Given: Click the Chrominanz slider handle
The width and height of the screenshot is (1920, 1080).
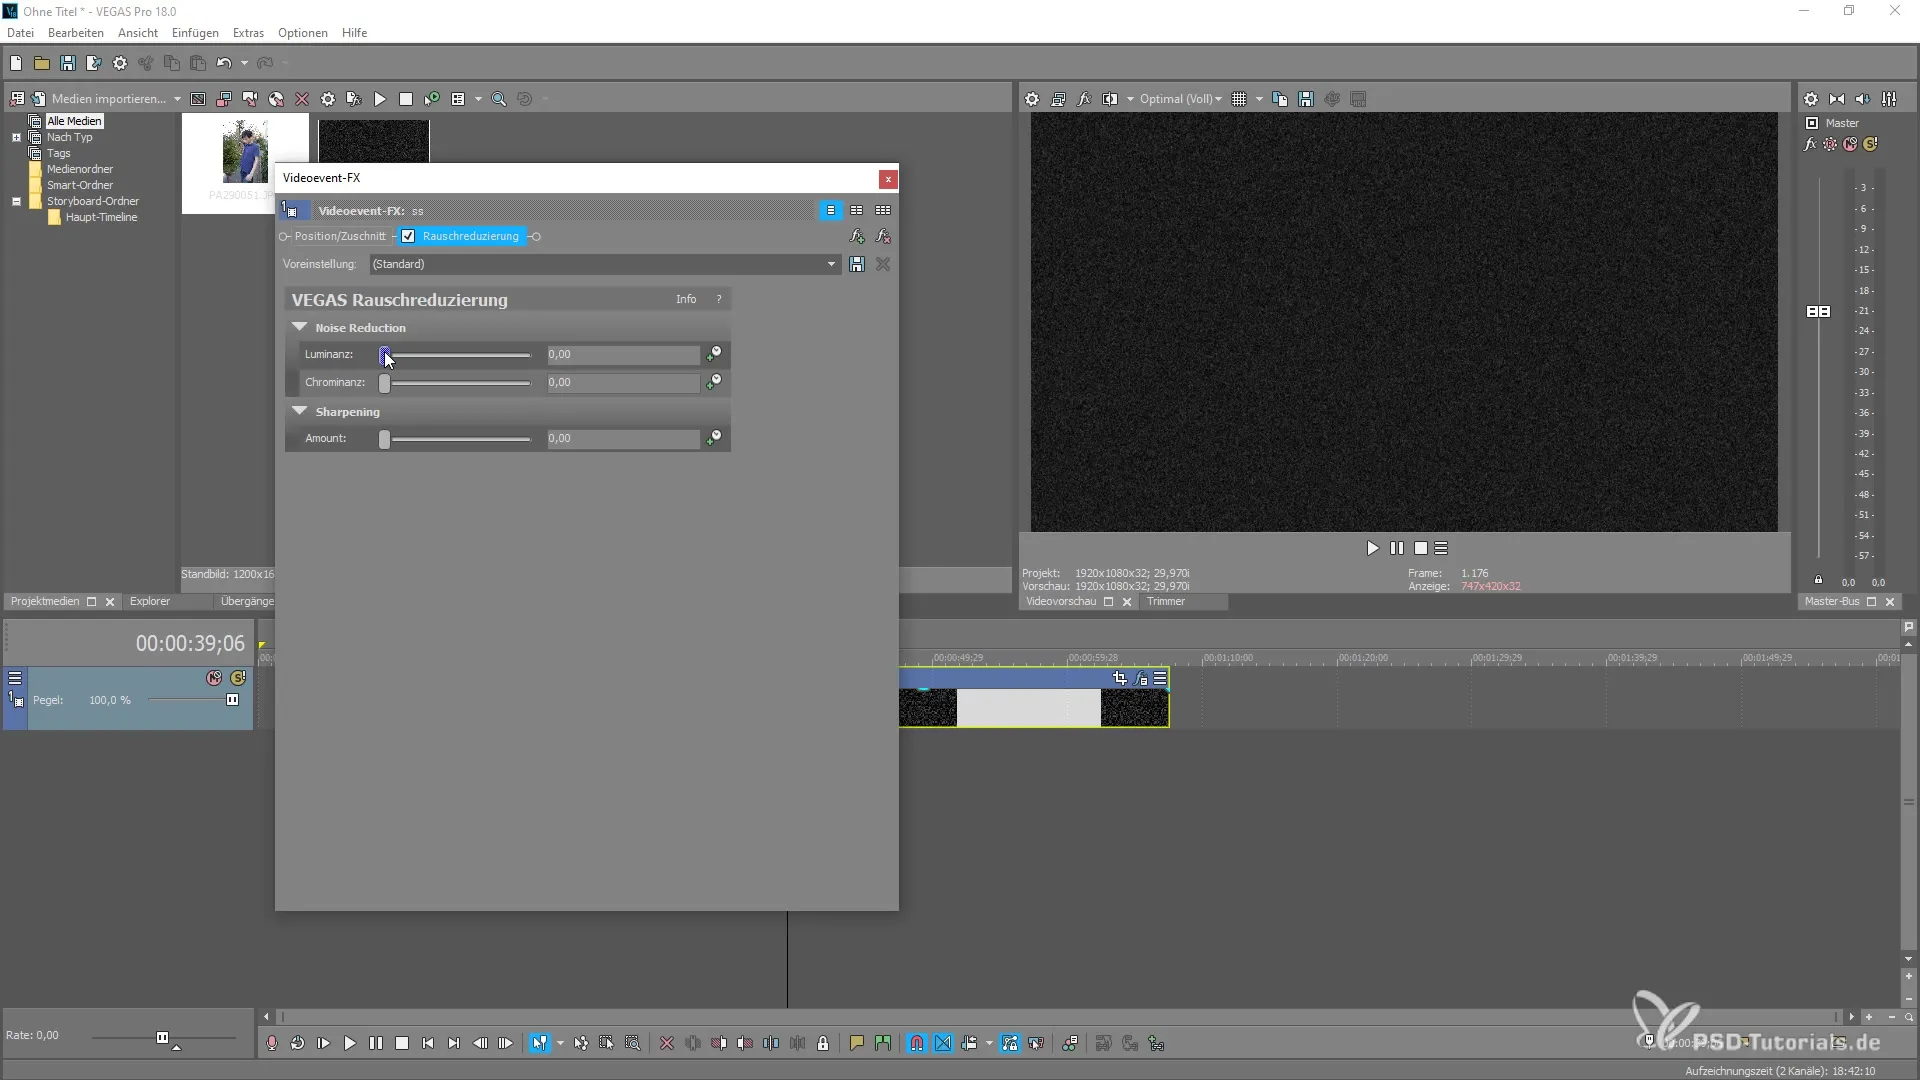Looking at the screenshot, I should 385,383.
